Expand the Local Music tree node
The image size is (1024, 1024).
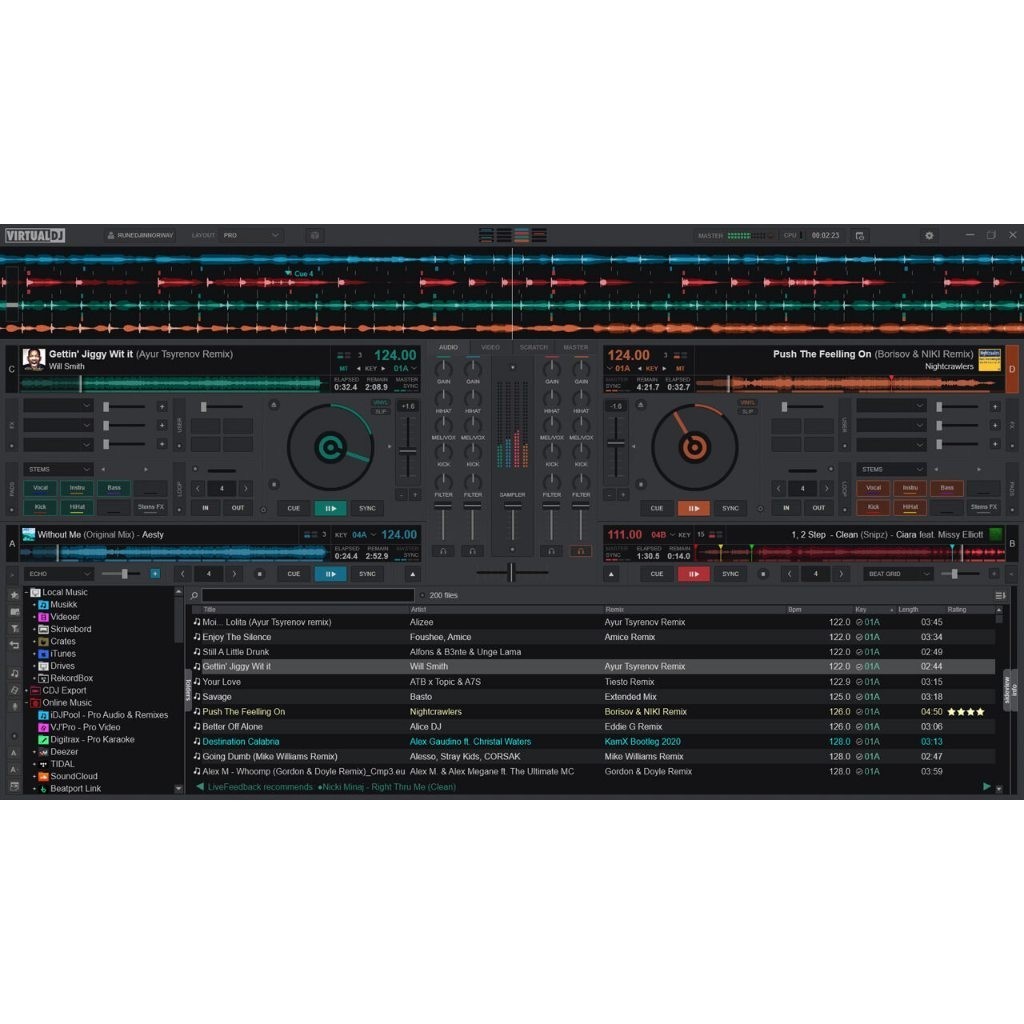27,592
